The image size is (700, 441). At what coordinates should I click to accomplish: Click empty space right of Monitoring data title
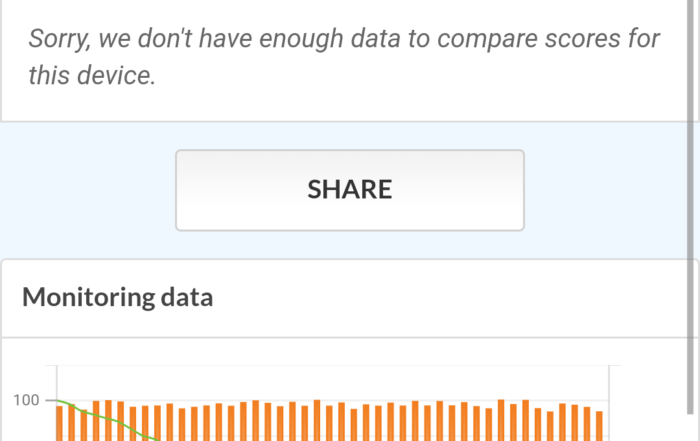(x=450, y=297)
